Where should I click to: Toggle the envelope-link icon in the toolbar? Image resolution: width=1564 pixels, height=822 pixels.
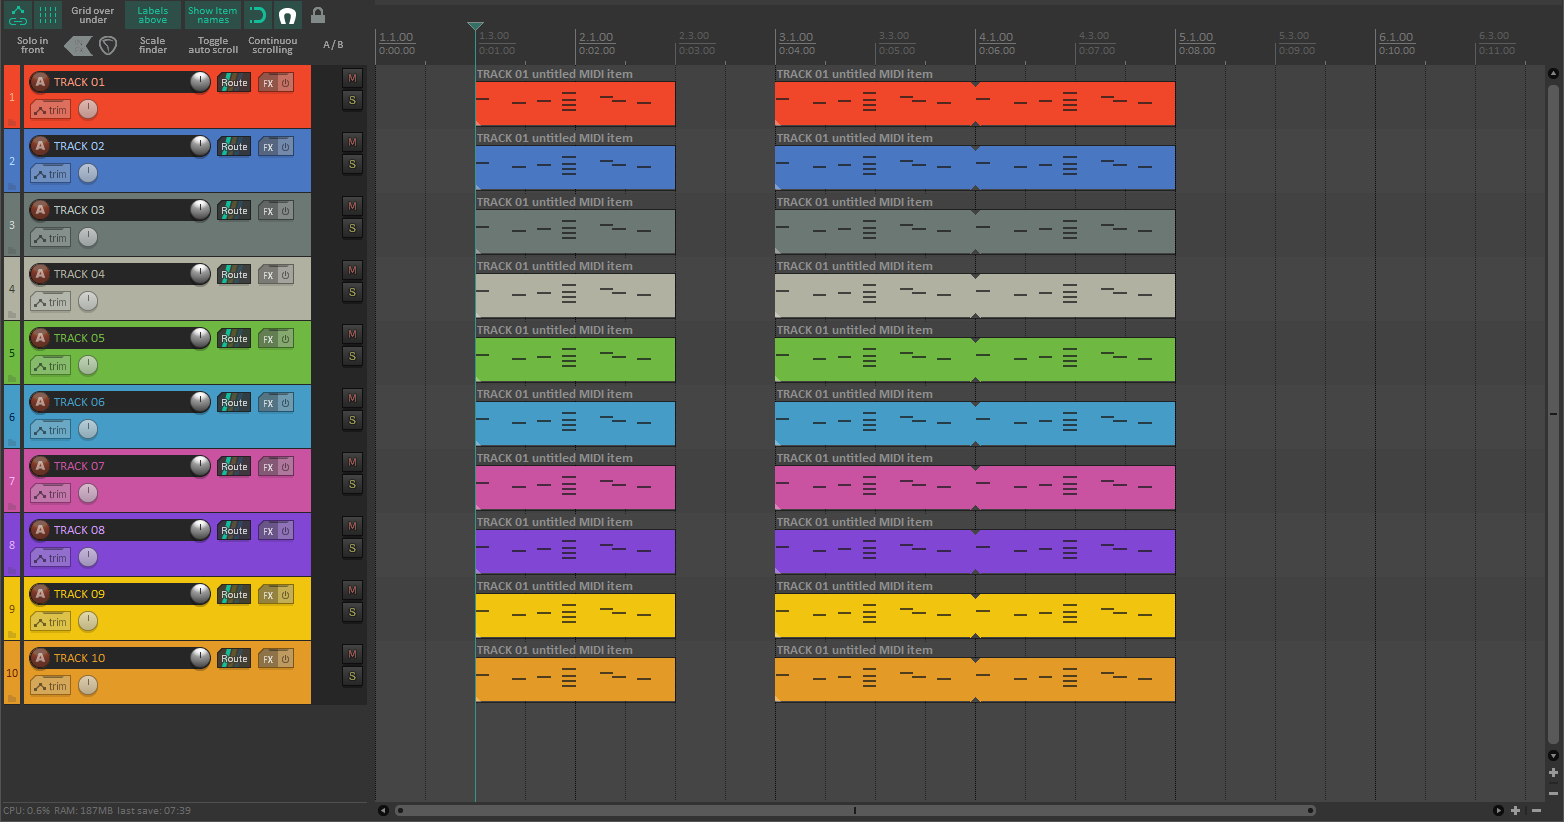(18, 15)
